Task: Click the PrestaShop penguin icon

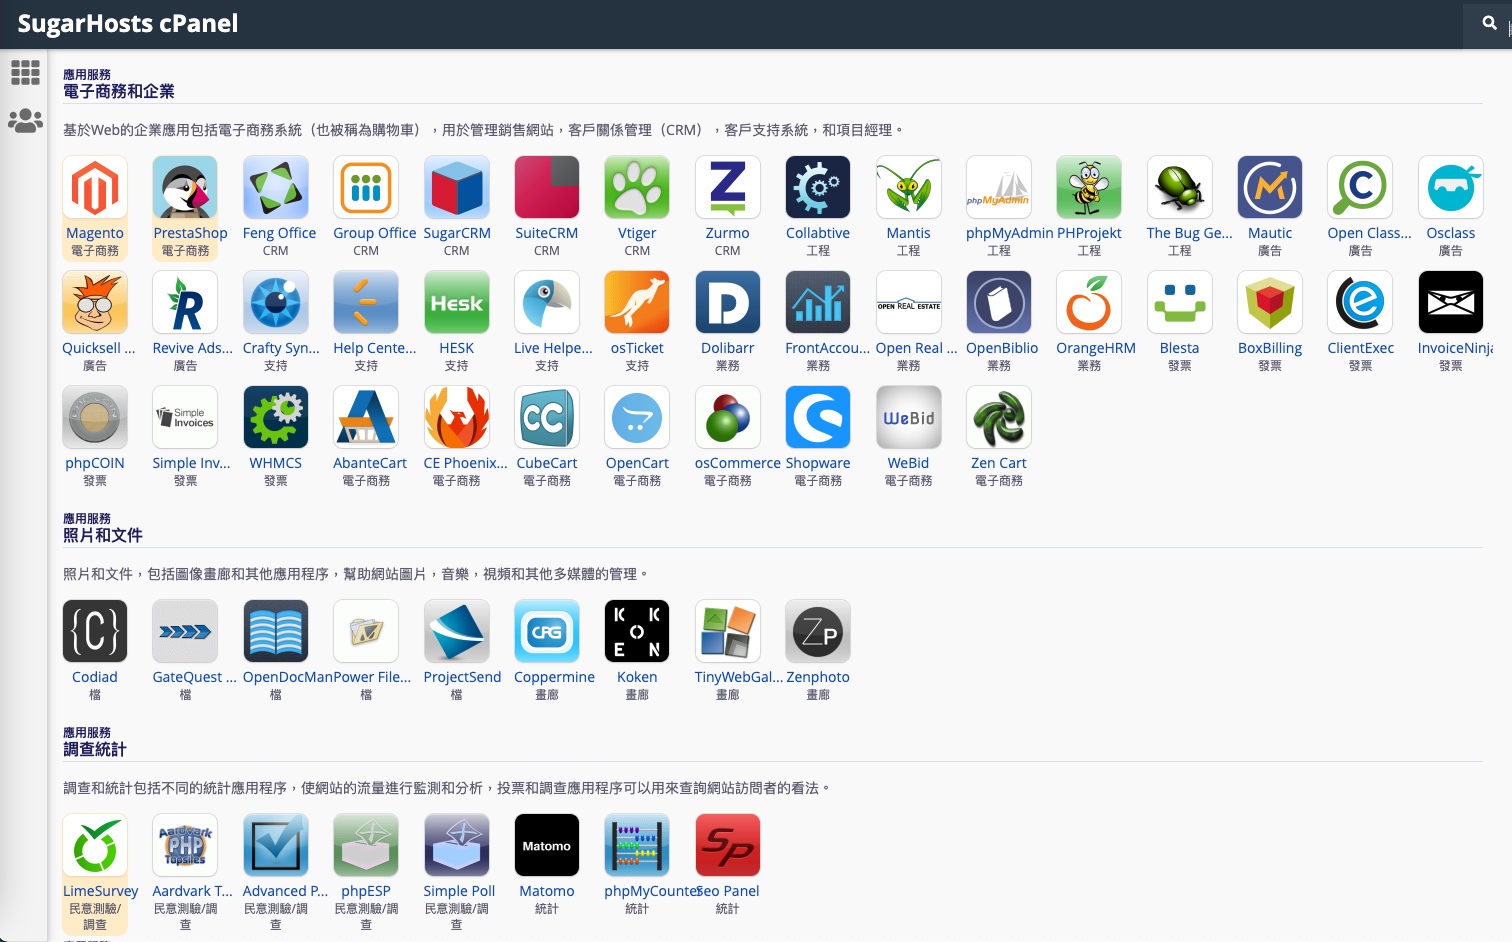Action: (185, 187)
